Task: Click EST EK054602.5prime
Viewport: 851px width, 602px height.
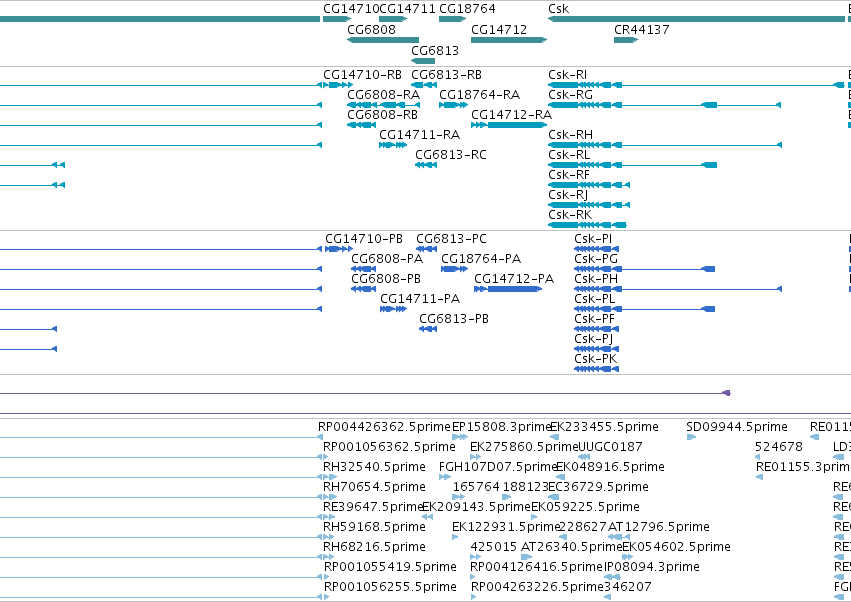Action: pos(627,557)
